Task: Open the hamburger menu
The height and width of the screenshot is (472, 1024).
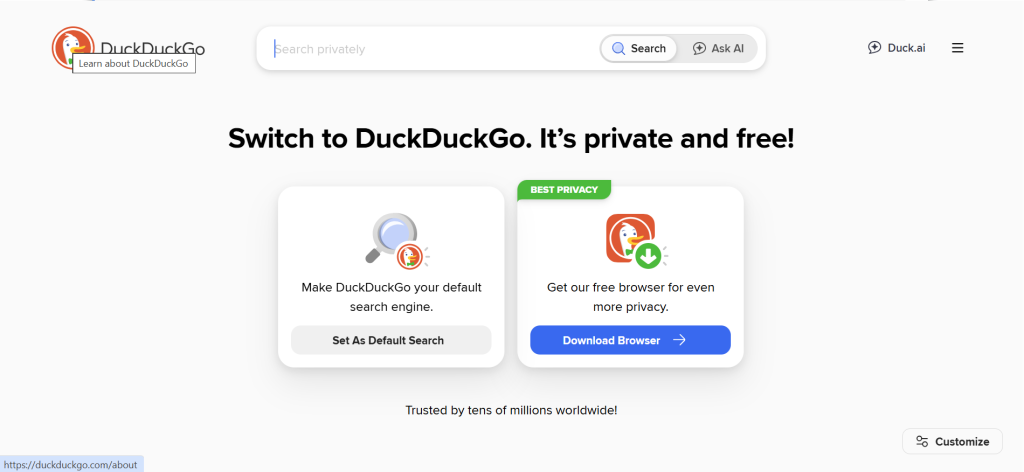Action: click(957, 48)
